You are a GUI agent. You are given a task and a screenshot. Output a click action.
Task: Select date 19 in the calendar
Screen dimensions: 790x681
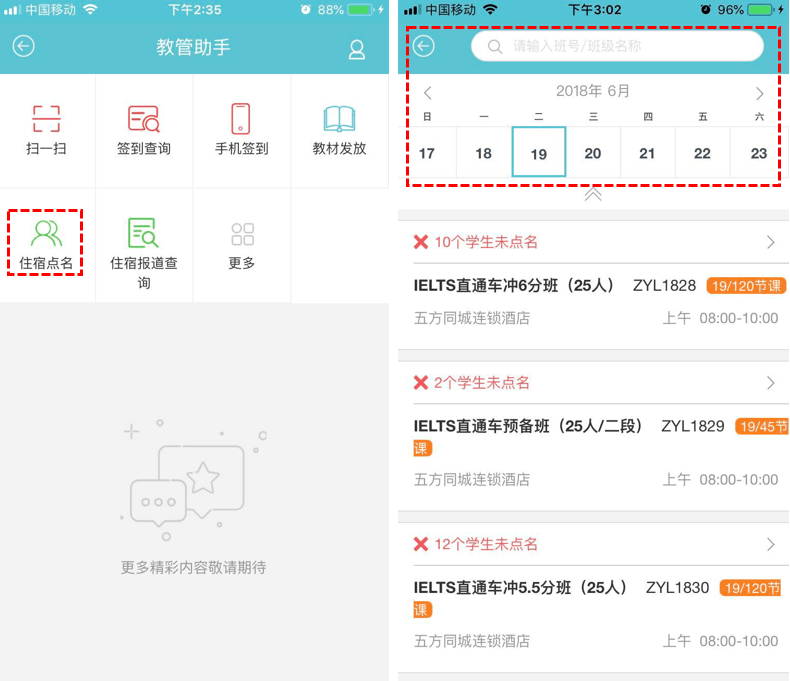coord(538,152)
